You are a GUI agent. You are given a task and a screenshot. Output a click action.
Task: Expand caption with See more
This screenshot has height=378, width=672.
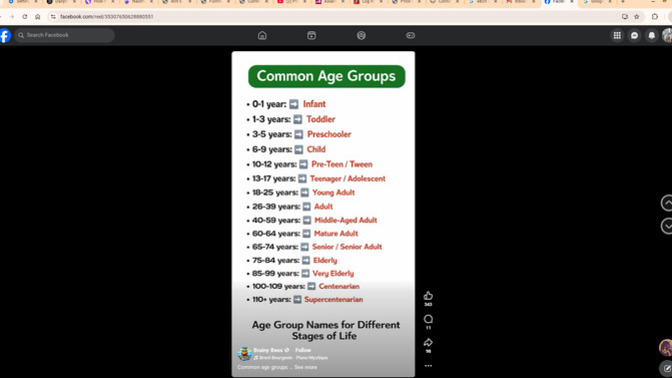click(306, 367)
